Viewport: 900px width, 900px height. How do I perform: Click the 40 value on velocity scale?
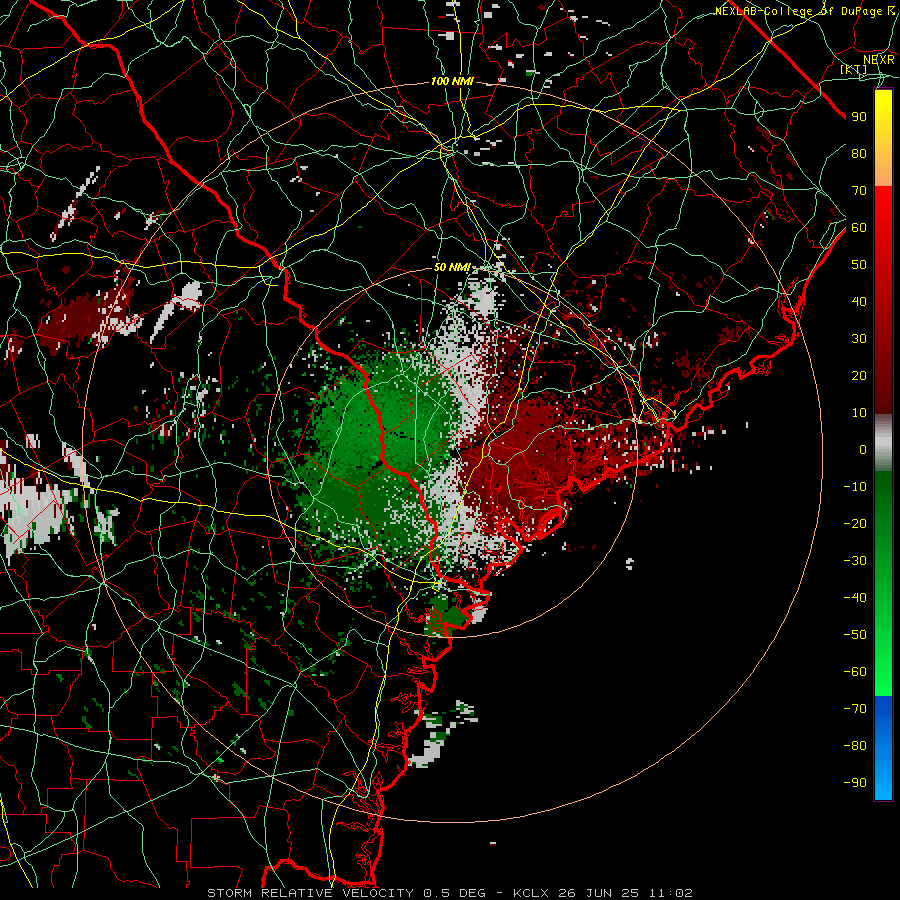coord(859,302)
